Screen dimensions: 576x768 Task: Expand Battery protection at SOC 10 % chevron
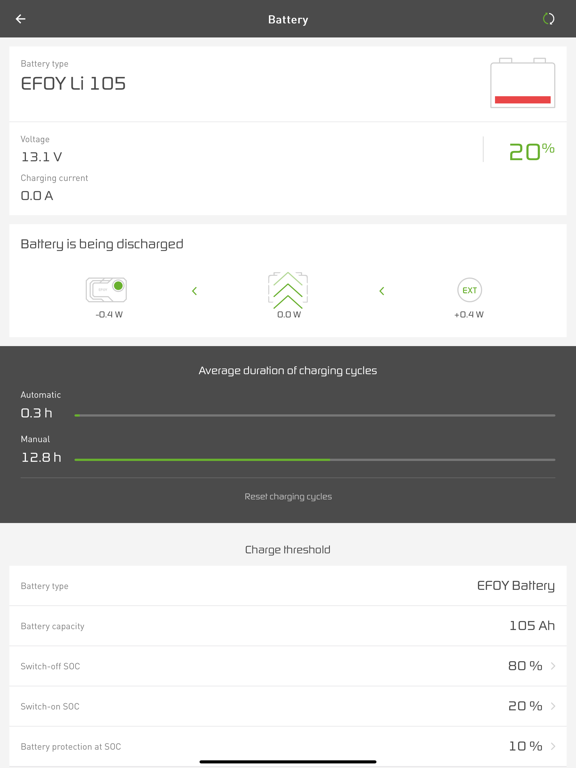pos(553,746)
